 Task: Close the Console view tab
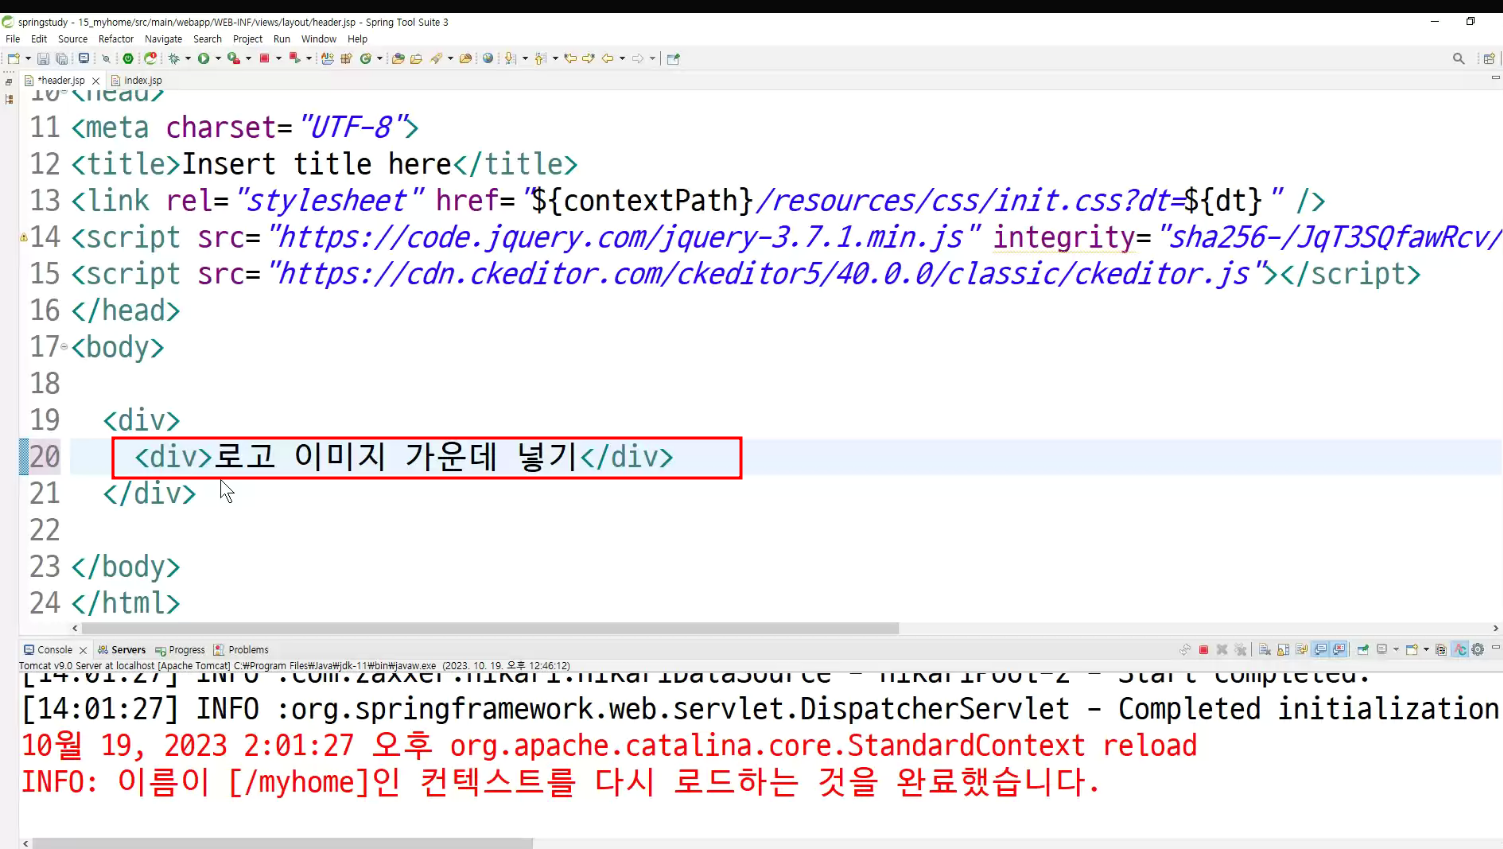(83, 650)
